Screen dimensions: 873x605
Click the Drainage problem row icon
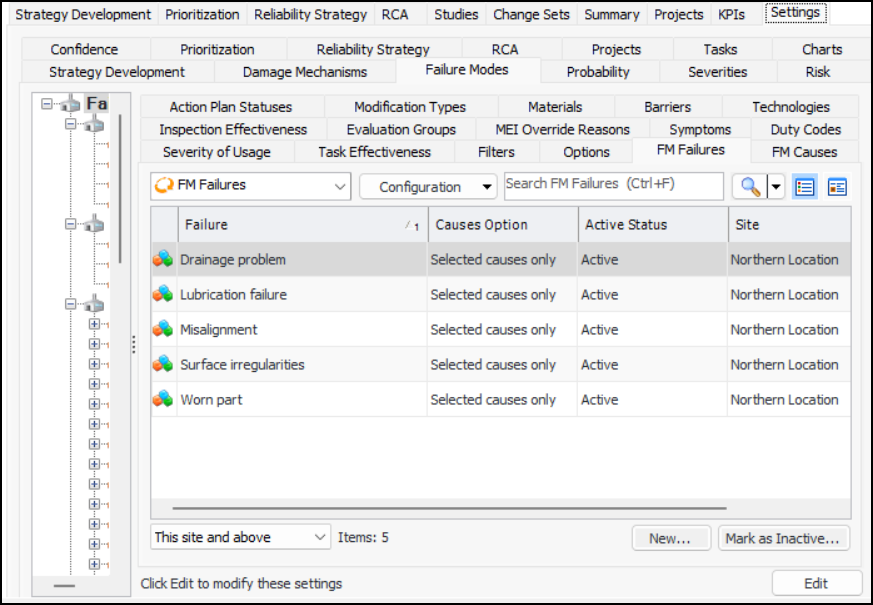click(163, 260)
